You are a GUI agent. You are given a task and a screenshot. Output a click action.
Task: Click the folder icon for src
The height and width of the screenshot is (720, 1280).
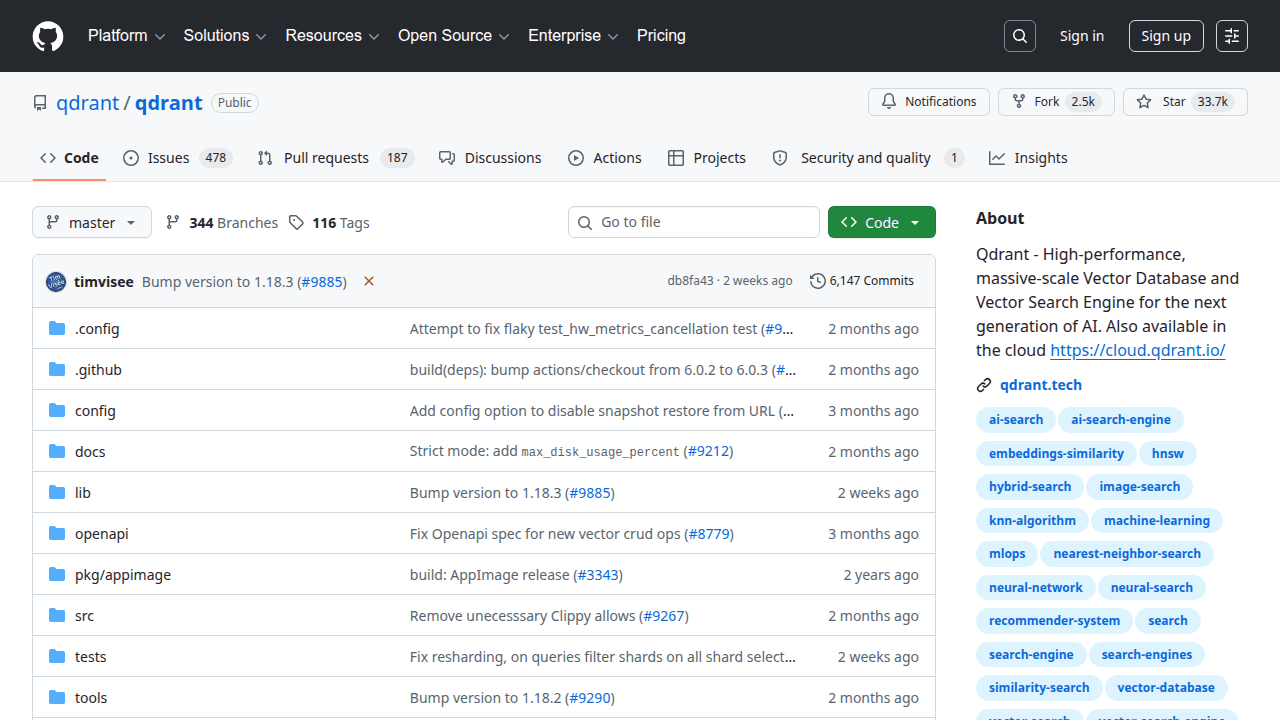coord(57,616)
